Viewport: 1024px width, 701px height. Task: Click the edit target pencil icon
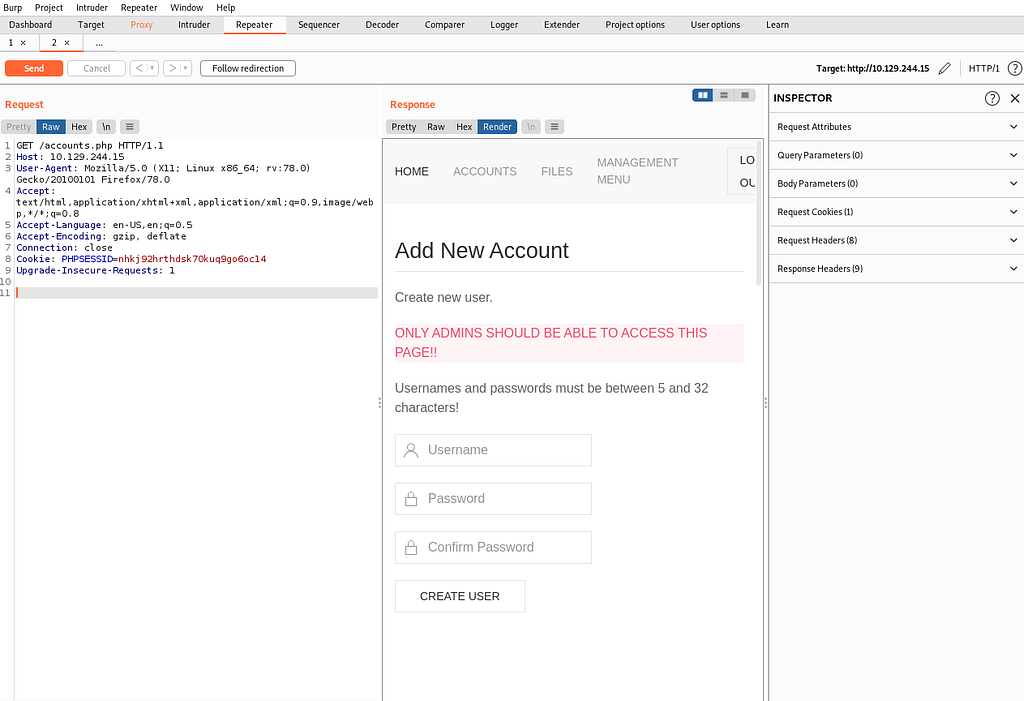click(x=944, y=69)
